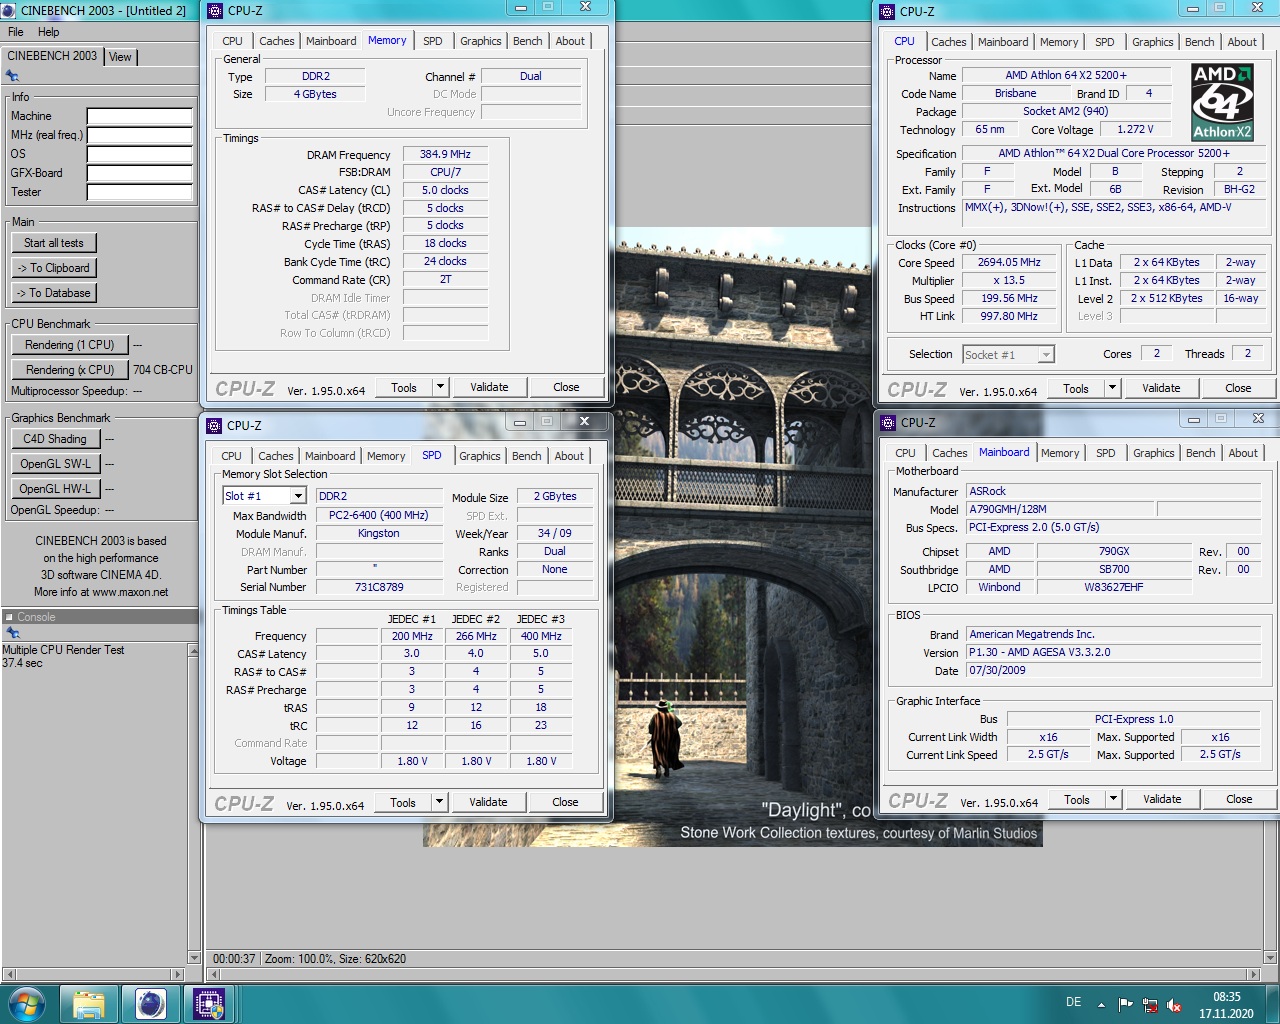
Task: Select the Graphics tab in the SPD window
Action: (480, 456)
